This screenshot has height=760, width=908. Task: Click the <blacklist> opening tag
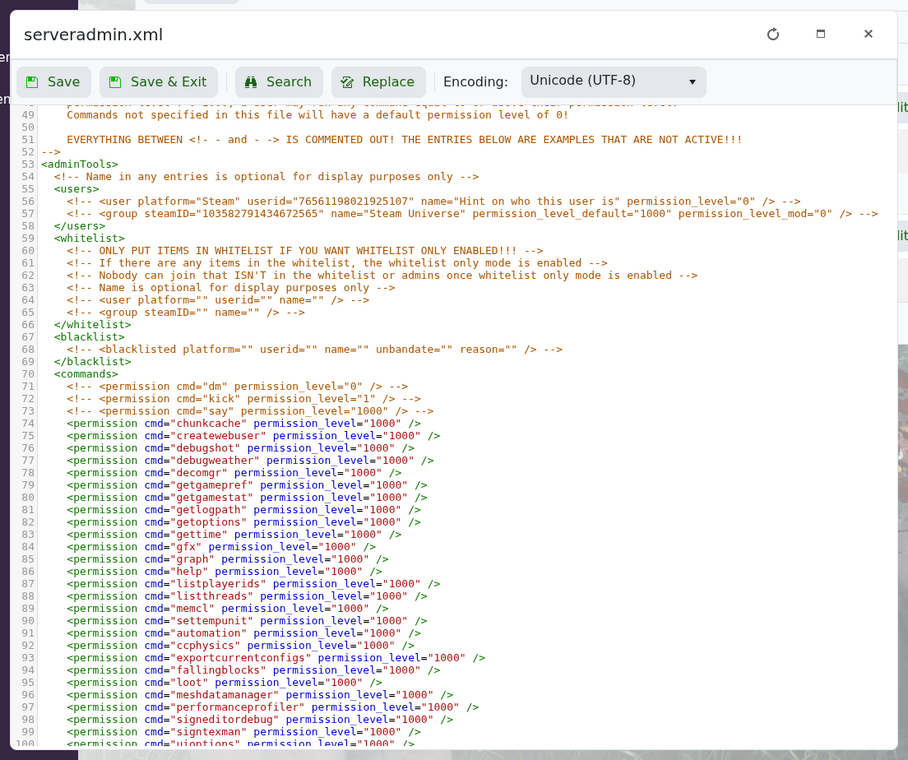pos(89,337)
